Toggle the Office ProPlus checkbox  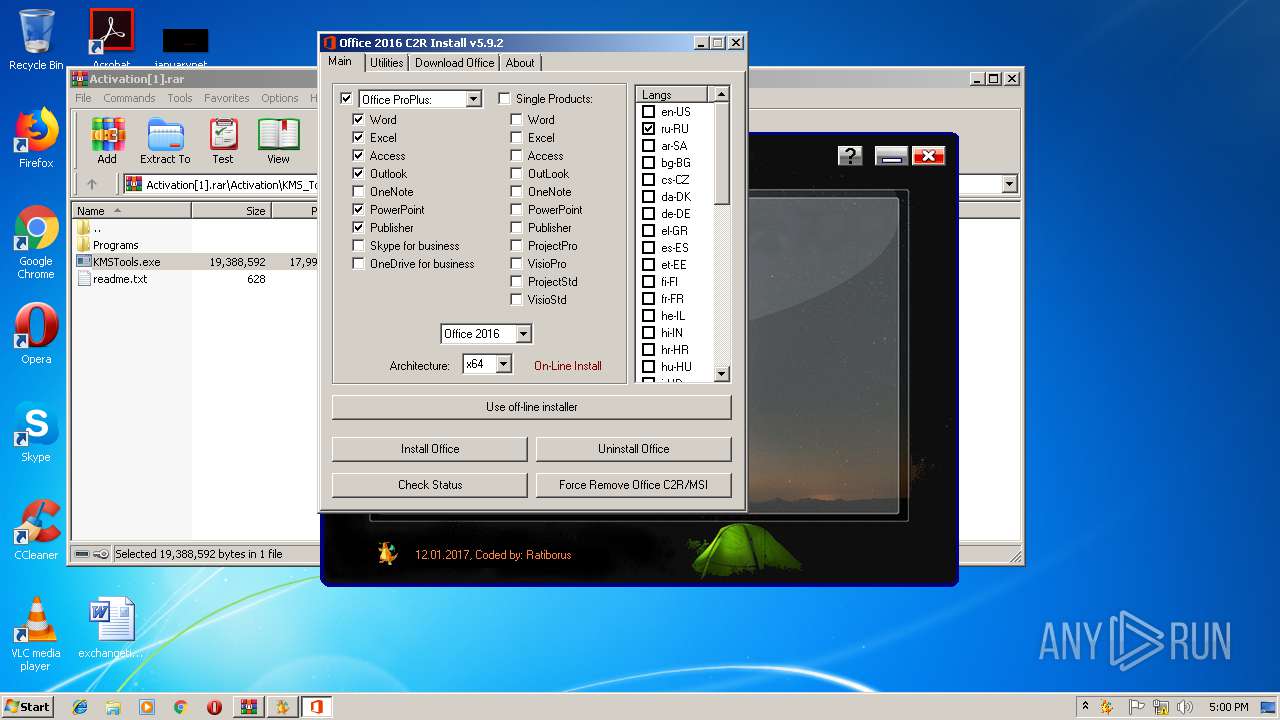(346, 99)
